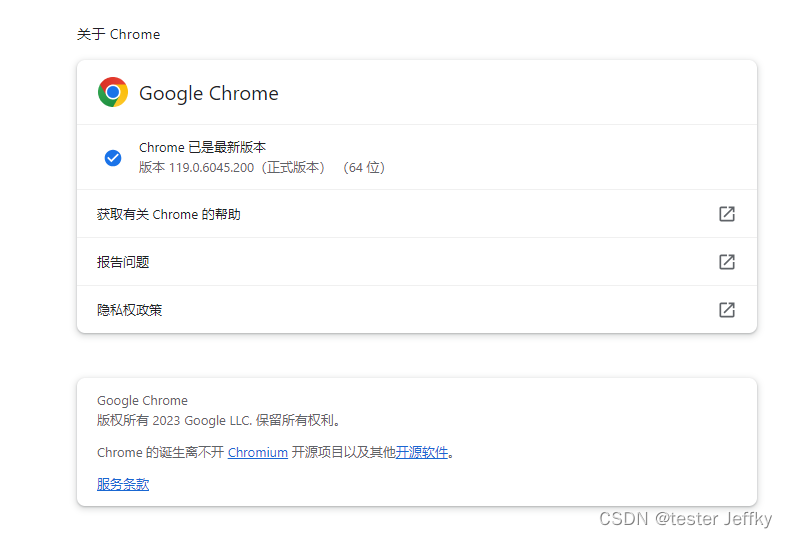Screen dimensions: 788x538
Task: Select the 报告问题 row
Action: pos(417,262)
